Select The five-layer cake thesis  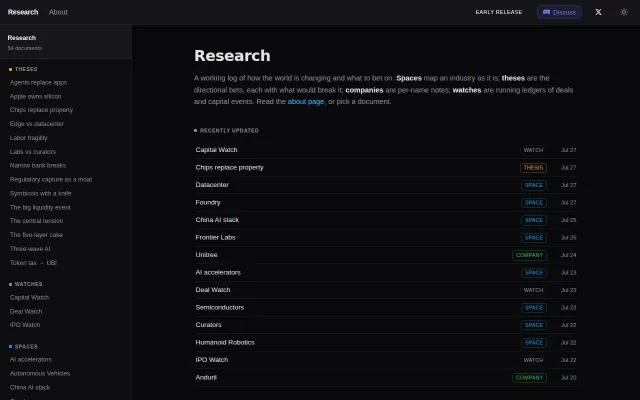pyautogui.click(x=36, y=235)
